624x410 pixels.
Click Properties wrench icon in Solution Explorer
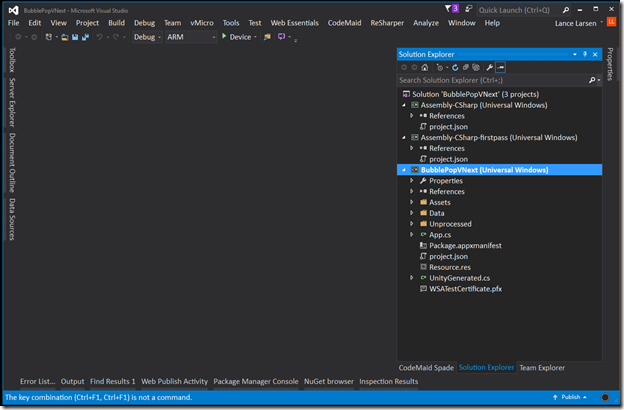[489, 67]
